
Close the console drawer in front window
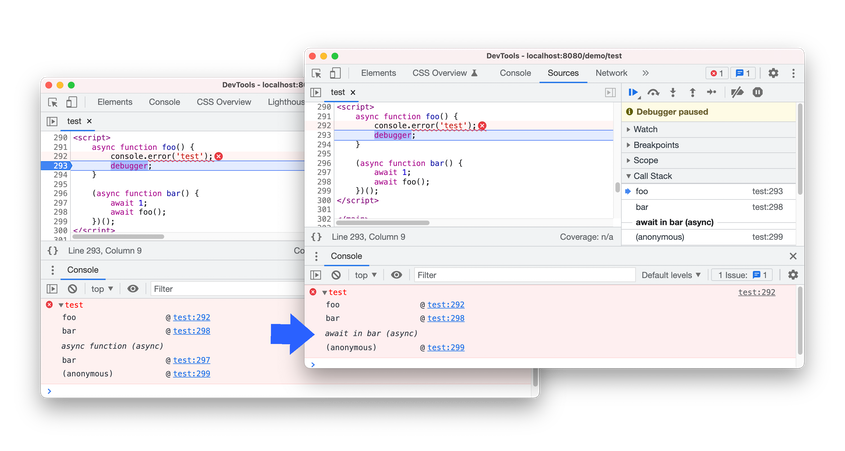pos(793,256)
